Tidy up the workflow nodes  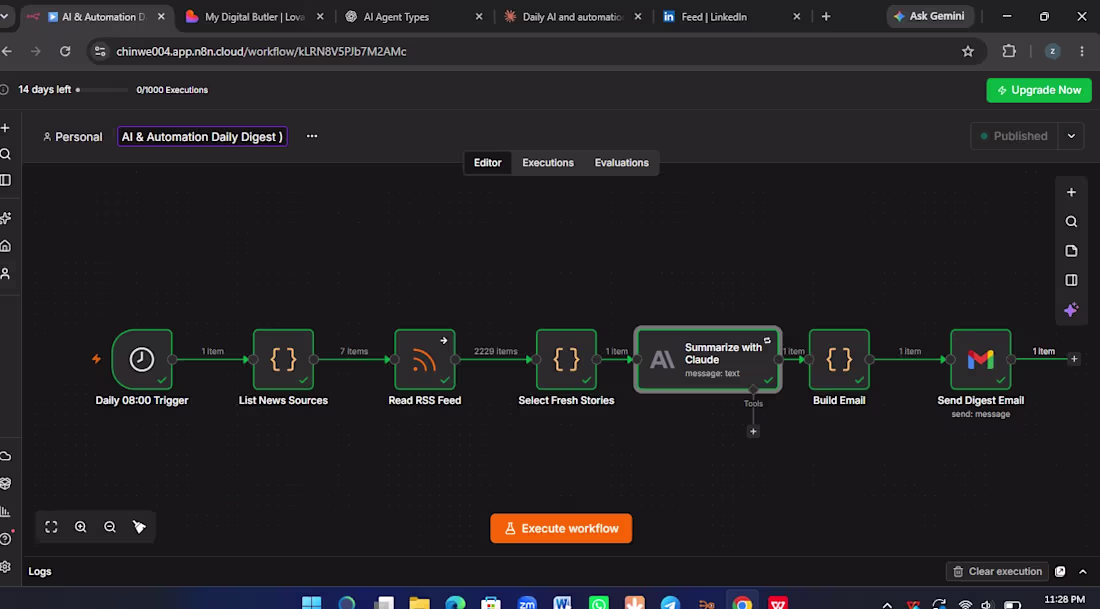(139, 527)
